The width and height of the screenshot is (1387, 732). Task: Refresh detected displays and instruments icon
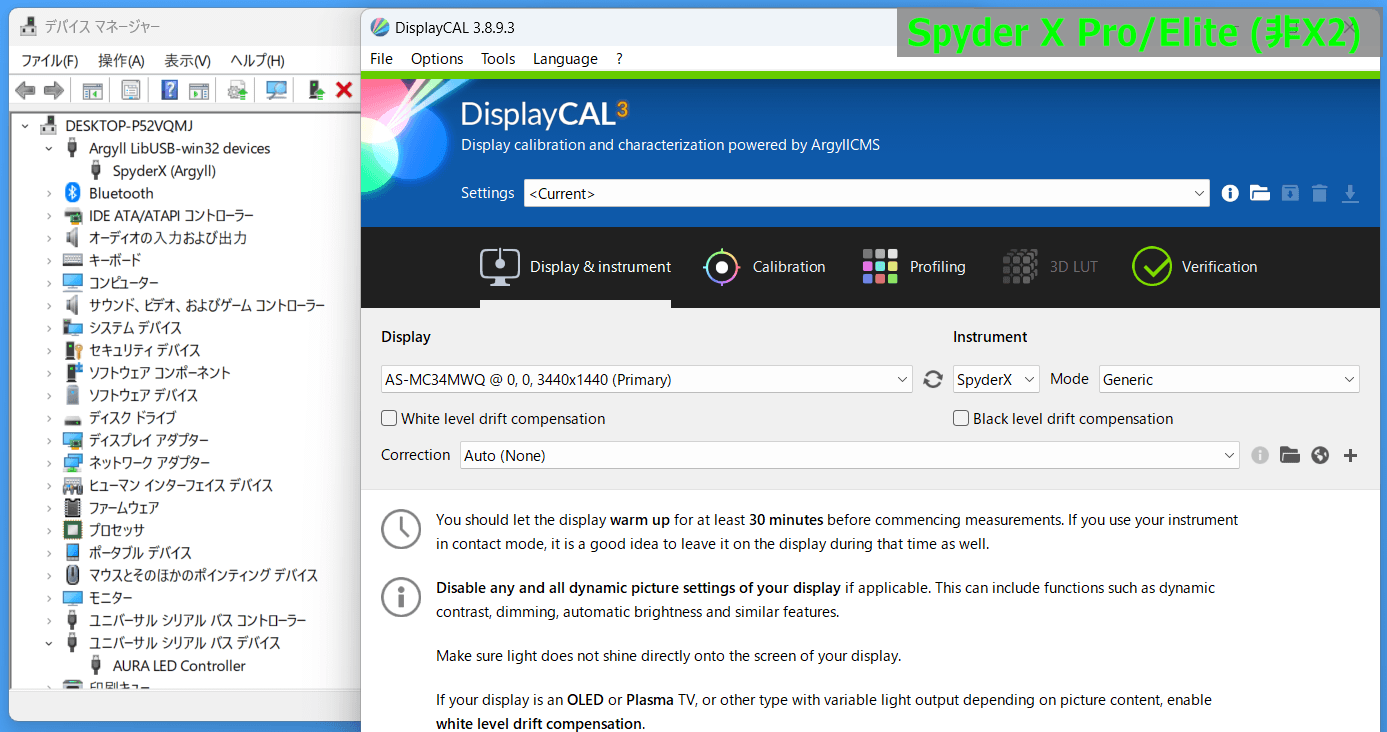click(933, 379)
